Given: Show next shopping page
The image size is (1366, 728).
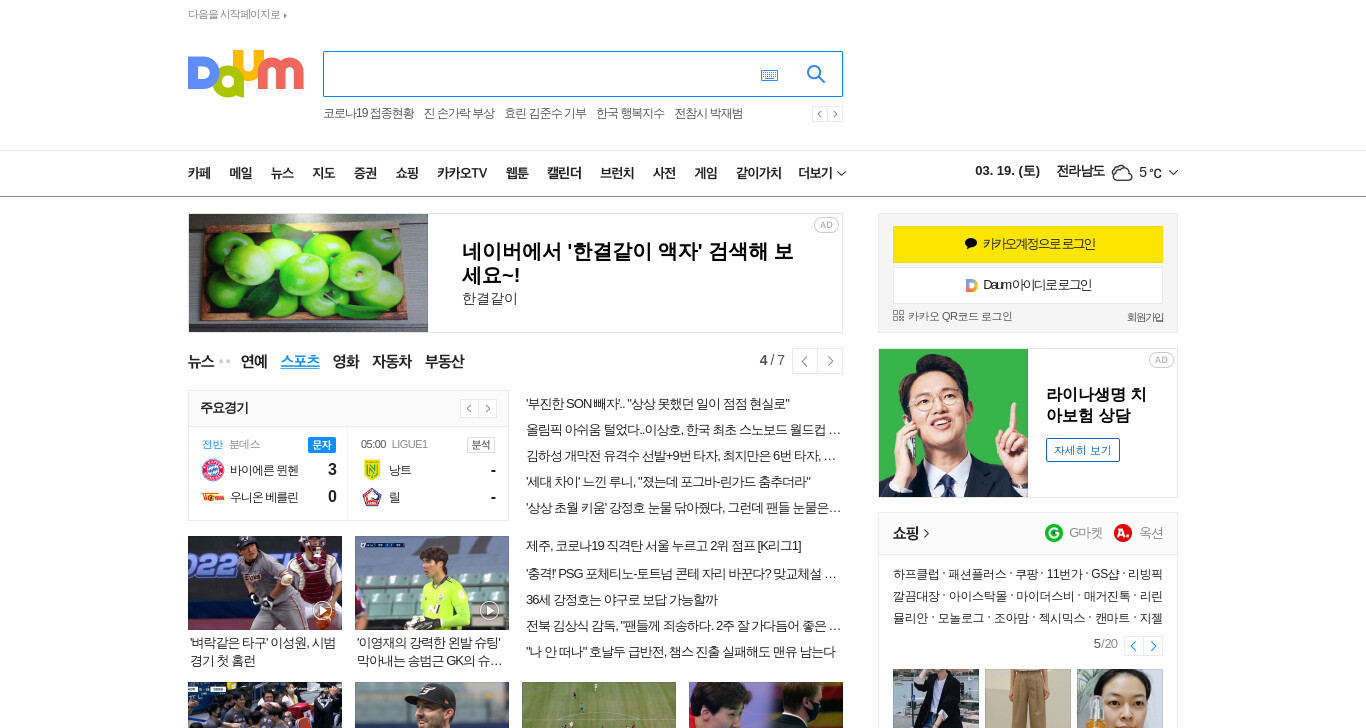Looking at the screenshot, I should click(1153, 646).
